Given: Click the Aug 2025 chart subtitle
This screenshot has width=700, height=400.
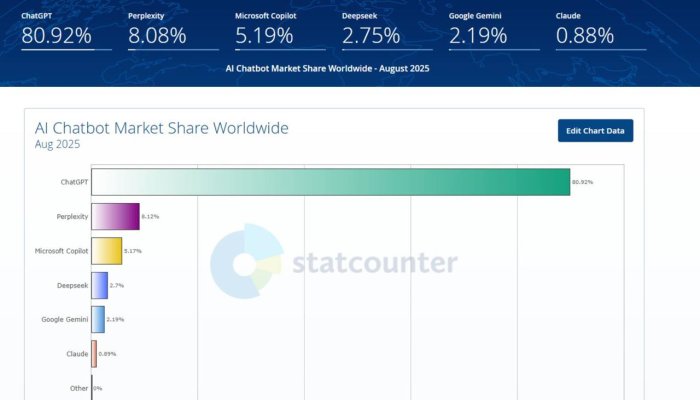Looking at the screenshot, I should coord(57,144).
